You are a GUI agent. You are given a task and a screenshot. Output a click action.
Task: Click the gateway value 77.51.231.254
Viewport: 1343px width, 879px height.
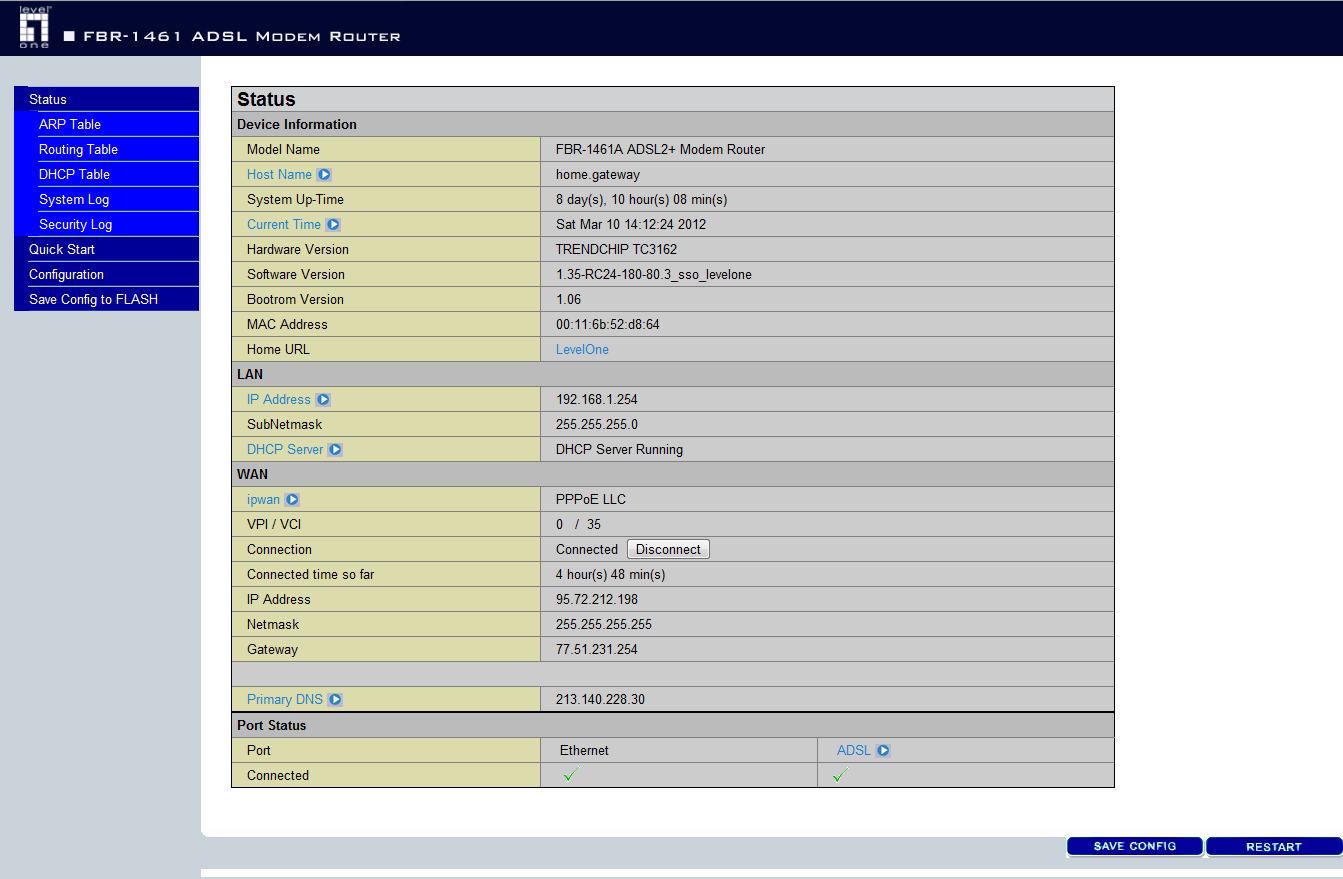point(597,650)
